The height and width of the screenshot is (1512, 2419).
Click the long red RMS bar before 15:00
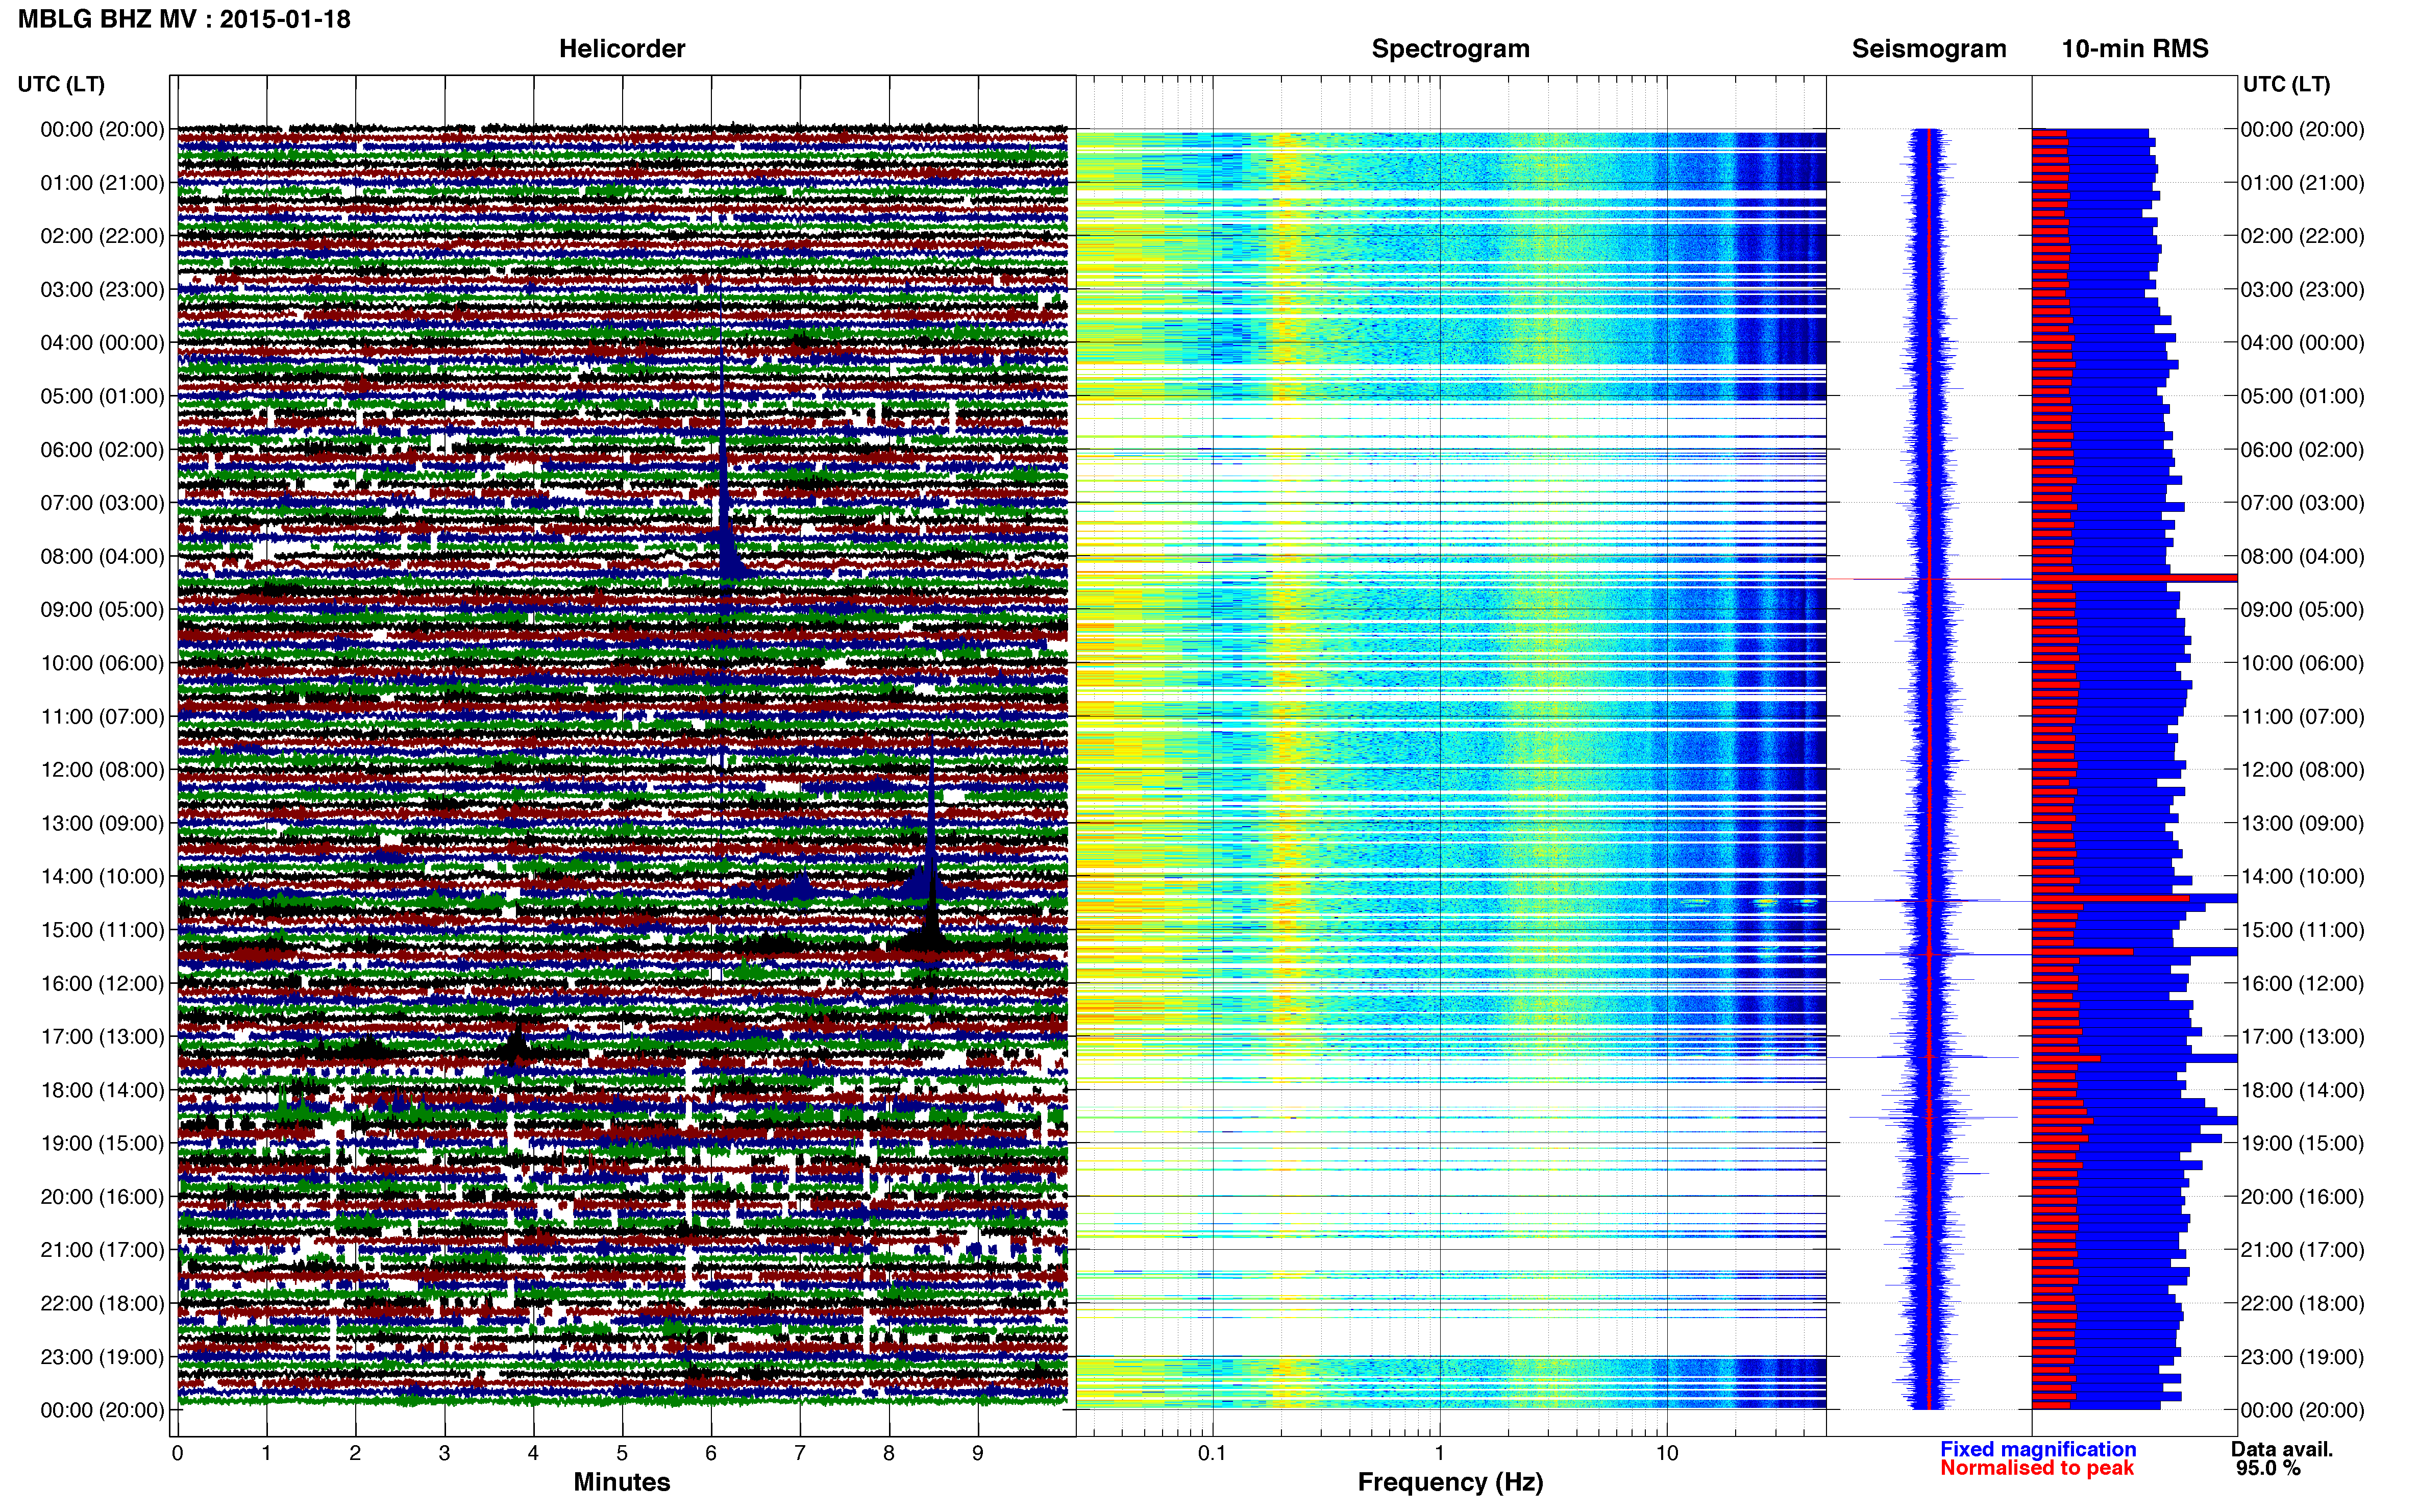(2110, 898)
